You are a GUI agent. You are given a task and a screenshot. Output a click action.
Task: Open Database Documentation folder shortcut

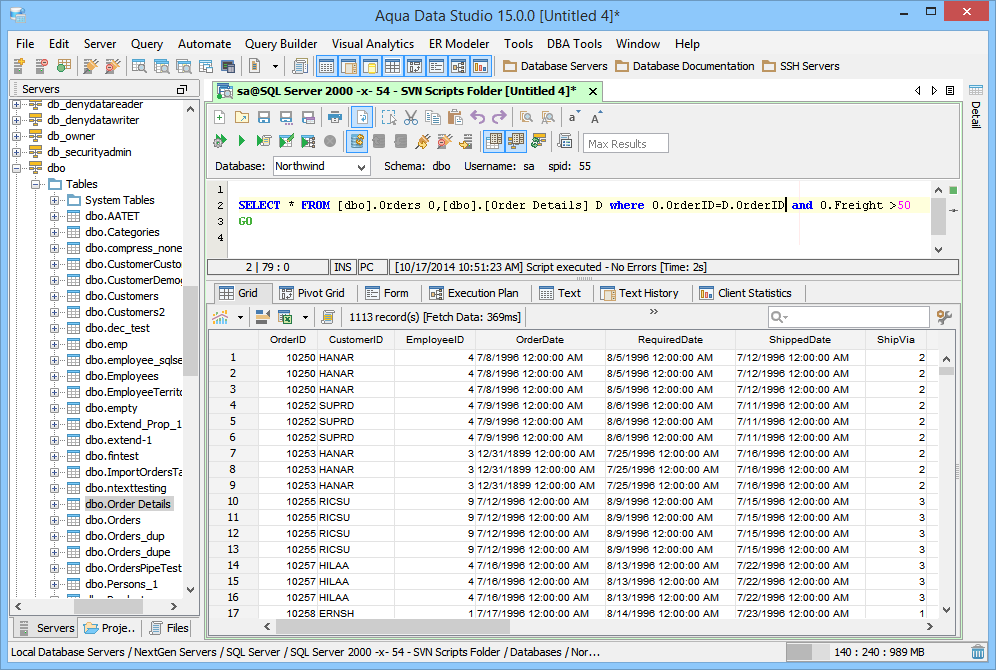click(x=685, y=66)
